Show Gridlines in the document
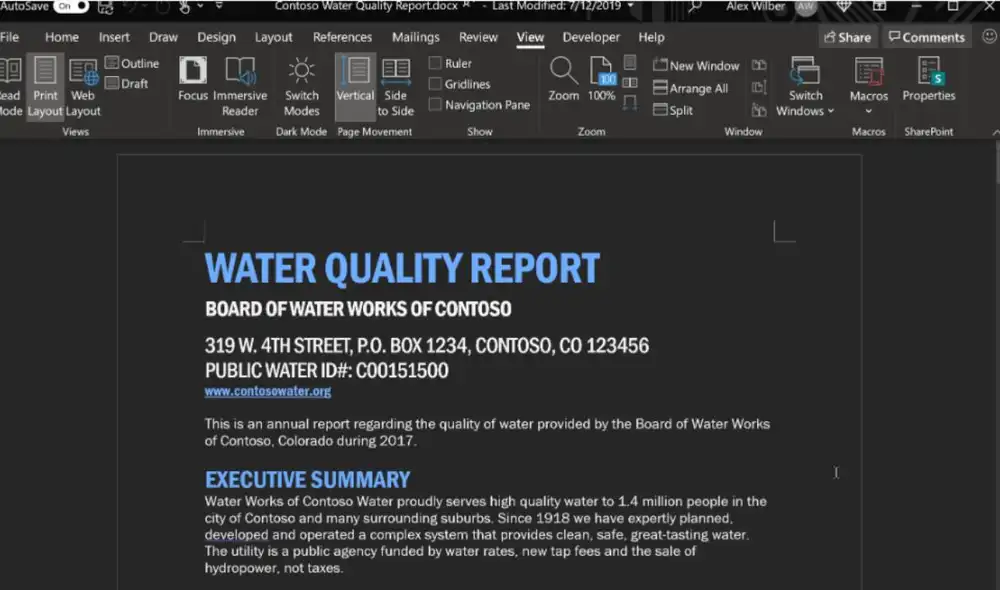 point(437,83)
